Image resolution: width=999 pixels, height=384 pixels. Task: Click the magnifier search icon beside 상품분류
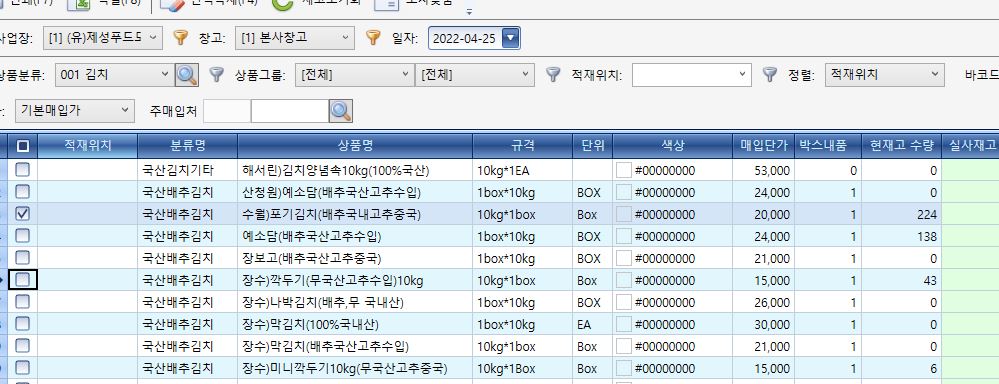pyautogui.click(x=187, y=75)
